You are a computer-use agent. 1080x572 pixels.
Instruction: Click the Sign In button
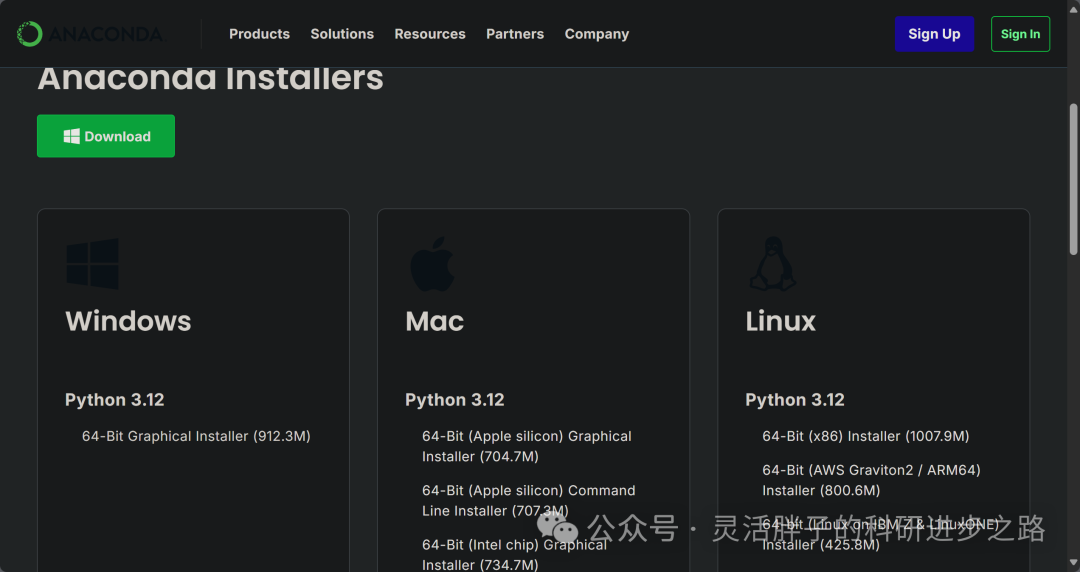point(1020,34)
